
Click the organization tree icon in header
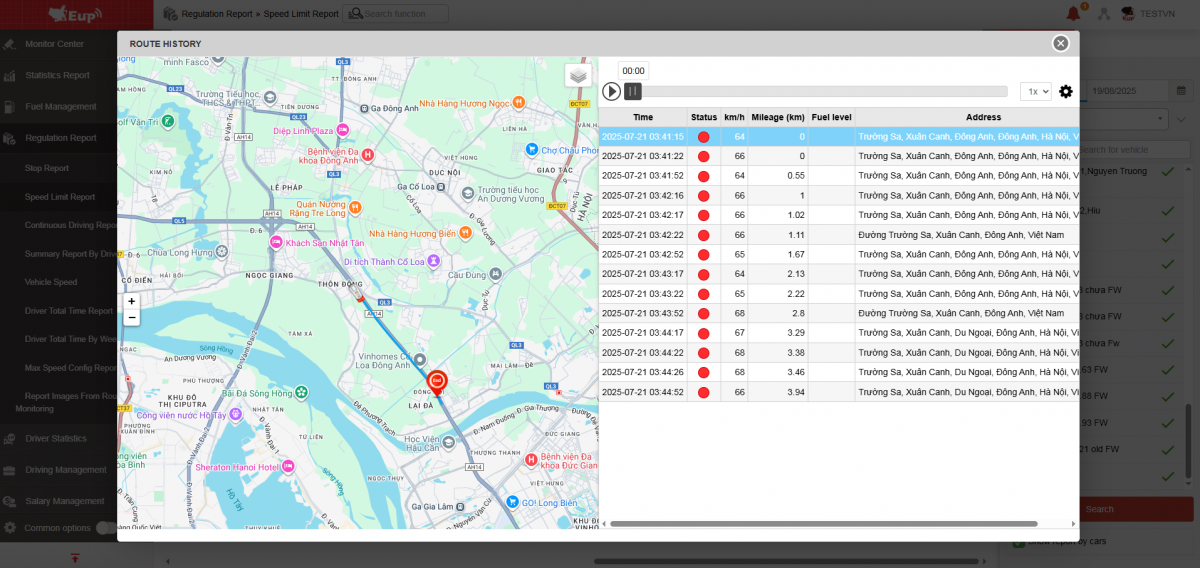[1104, 13]
